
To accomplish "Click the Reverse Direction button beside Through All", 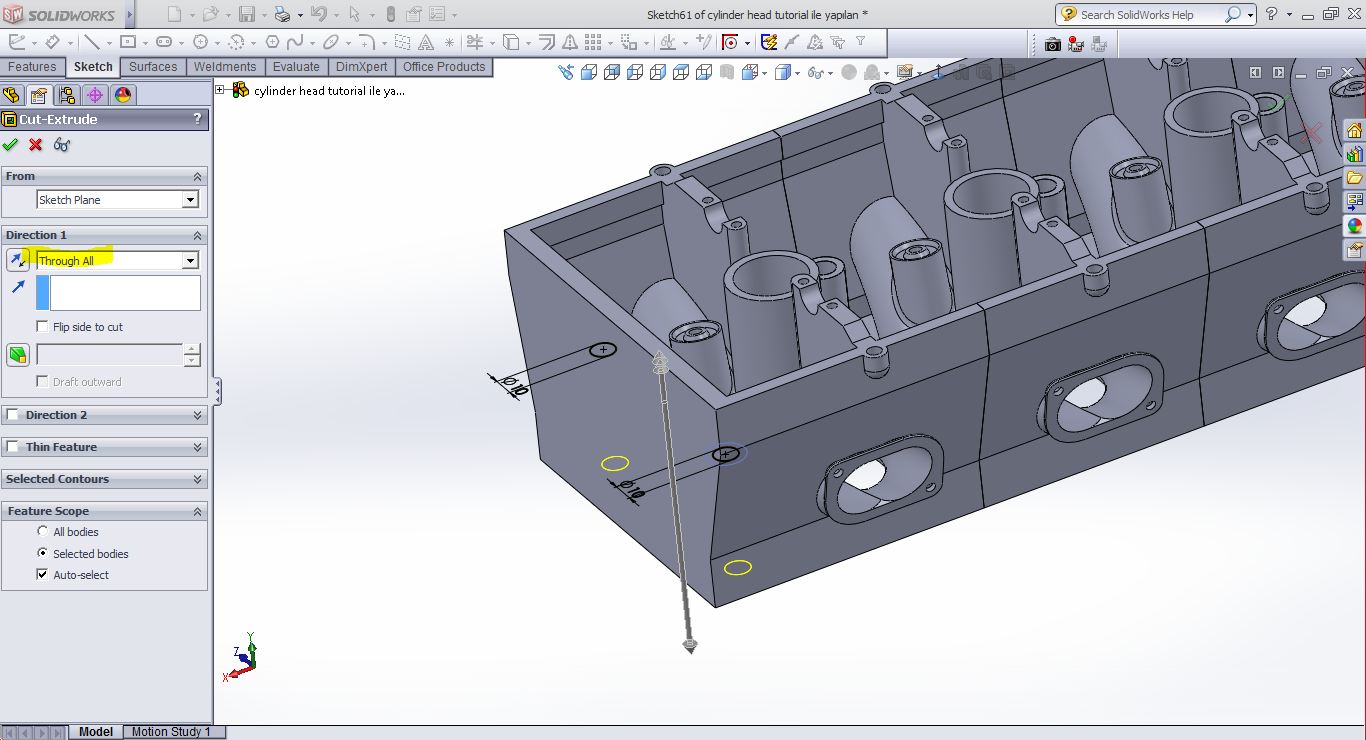I will [18, 260].
